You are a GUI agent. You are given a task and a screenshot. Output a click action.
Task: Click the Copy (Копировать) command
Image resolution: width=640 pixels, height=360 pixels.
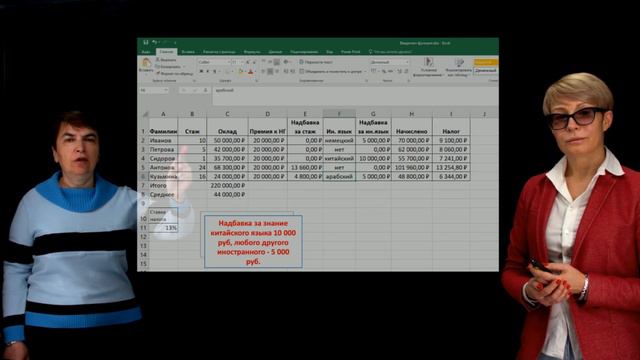tap(168, 67)
